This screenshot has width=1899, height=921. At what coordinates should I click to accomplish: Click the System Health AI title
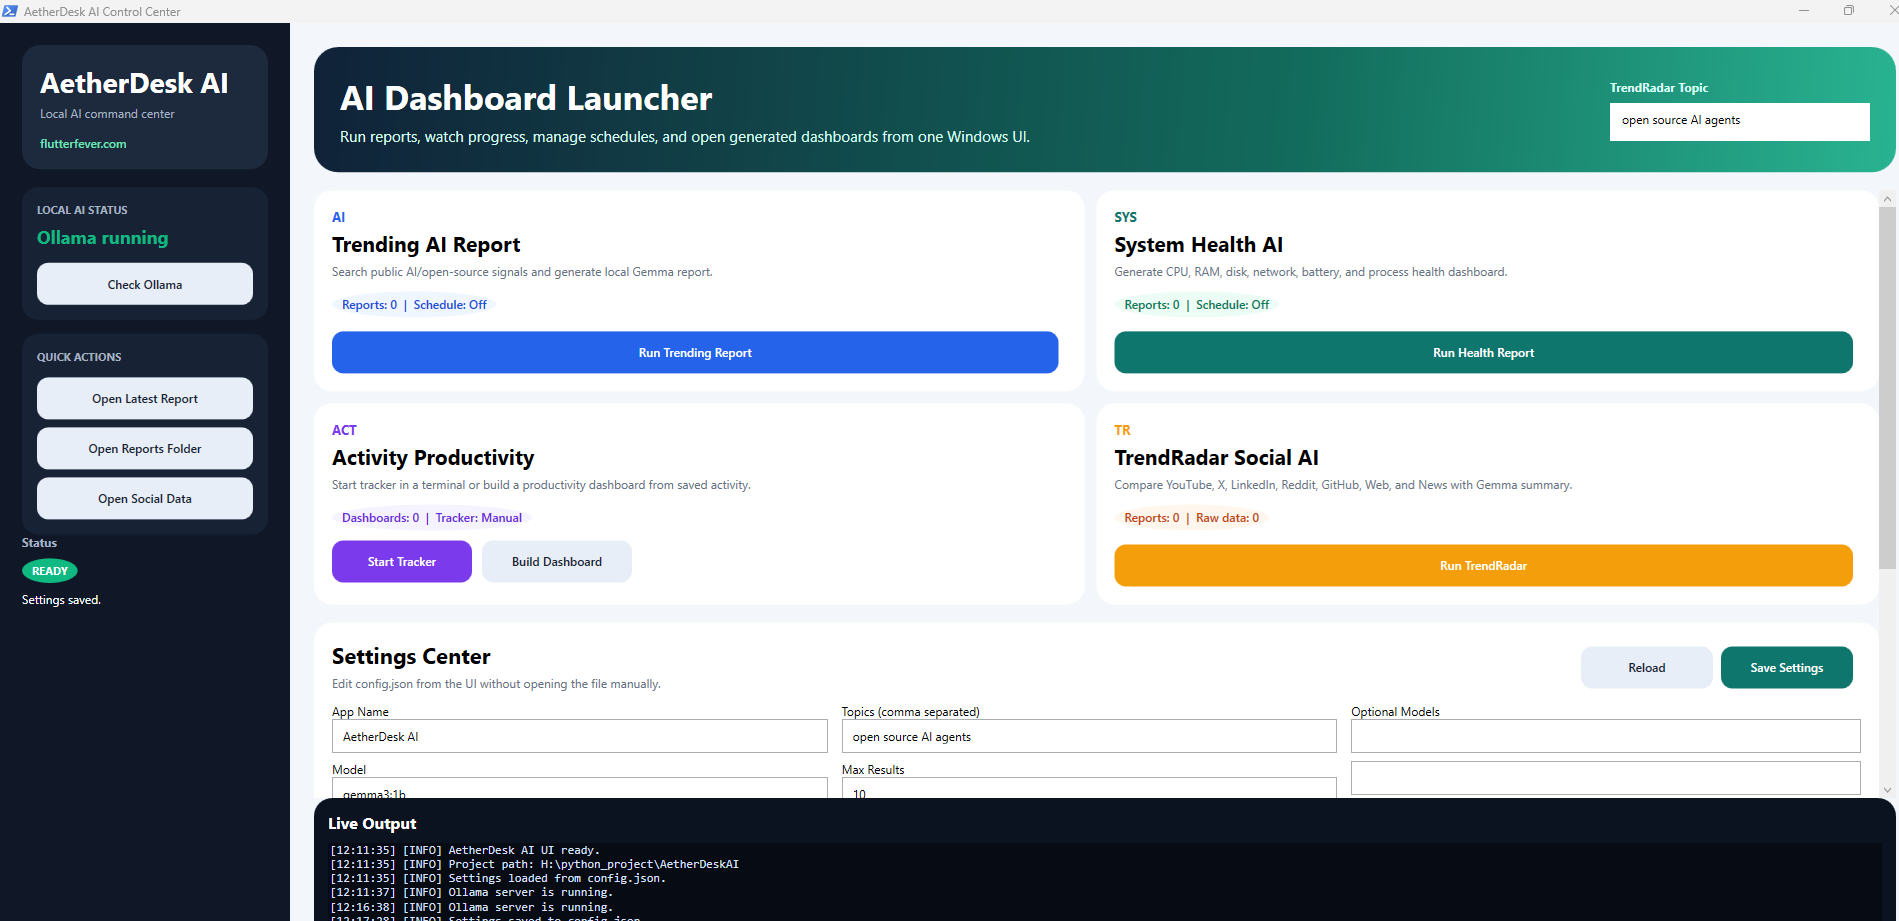pyautogui.click(x=1198, y=245)
